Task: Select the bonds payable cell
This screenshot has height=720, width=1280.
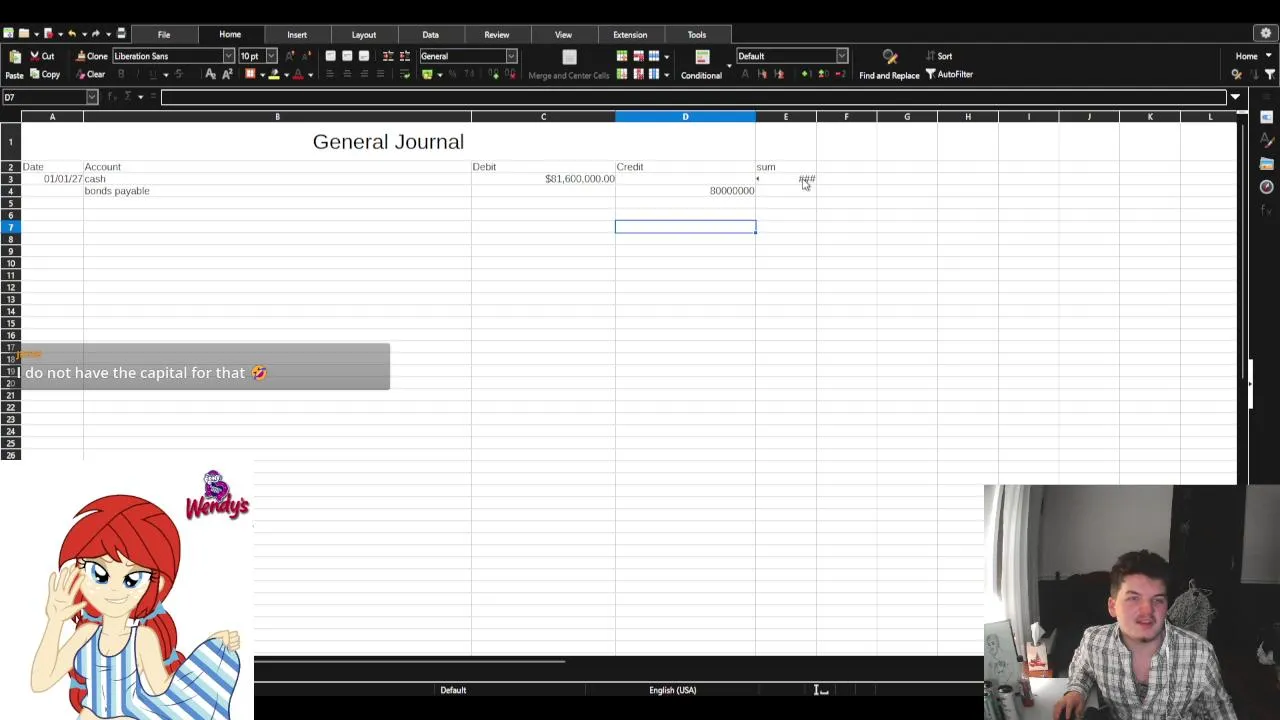Action: 277,191
